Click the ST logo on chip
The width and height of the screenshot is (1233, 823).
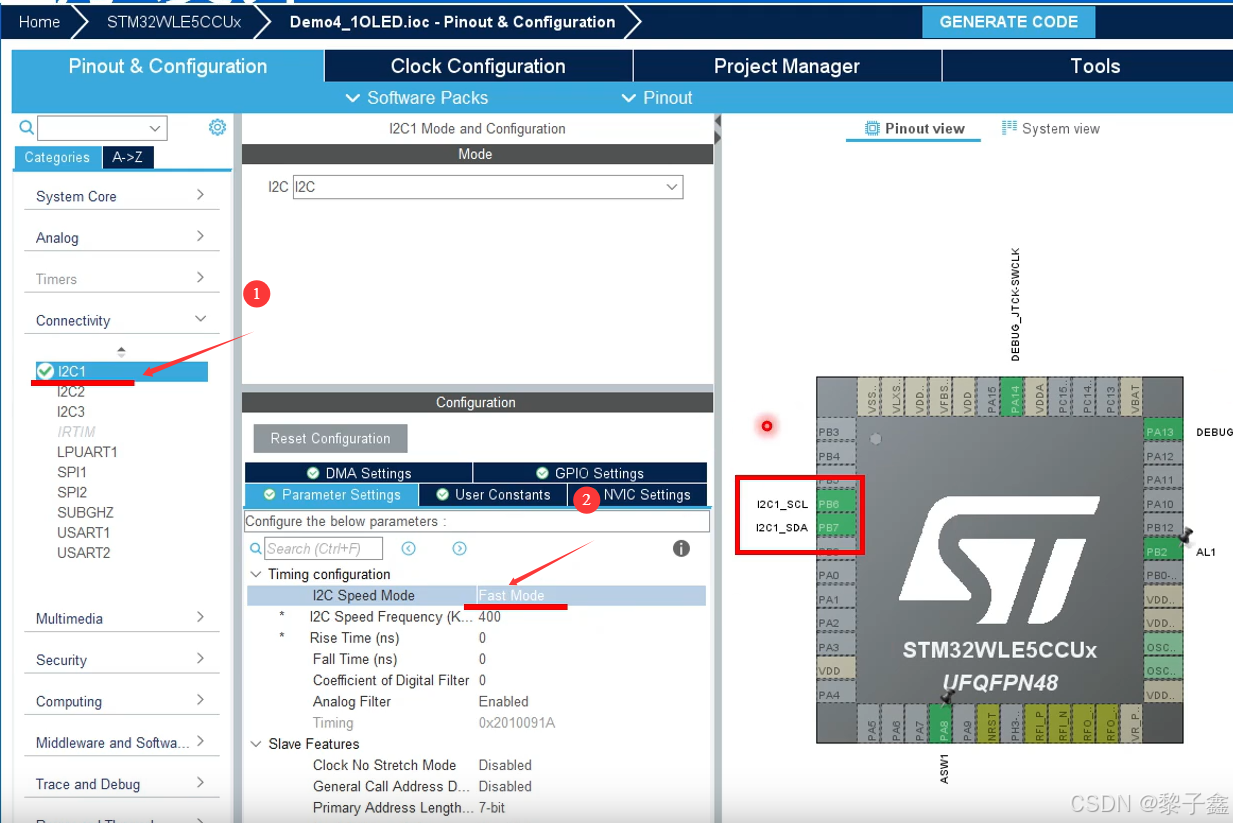pyautogui.click(x=1000, y=561)
